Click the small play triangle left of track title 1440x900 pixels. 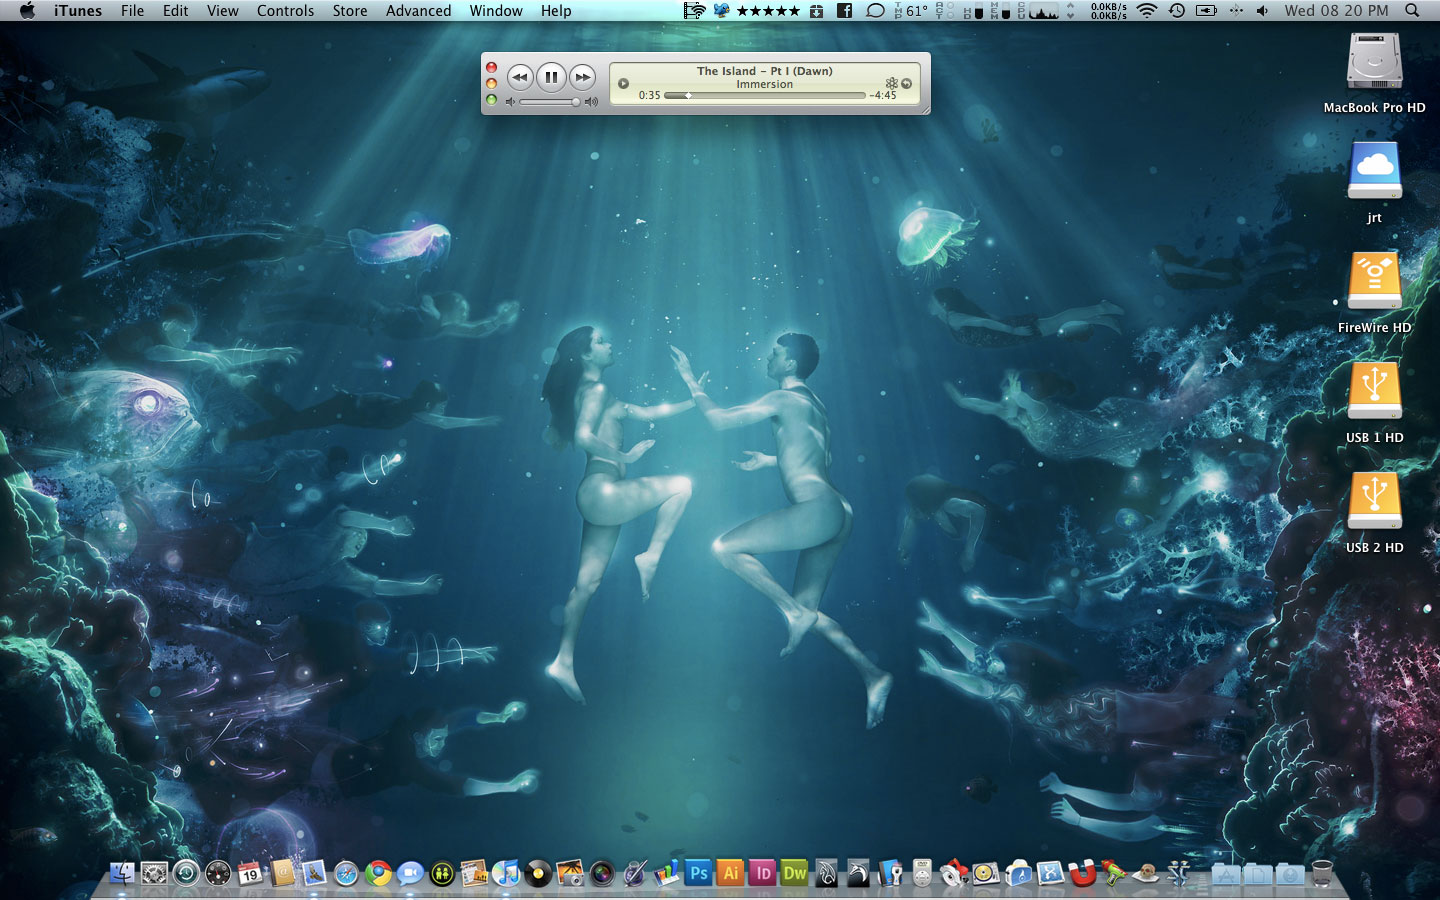tap(623, 84)
